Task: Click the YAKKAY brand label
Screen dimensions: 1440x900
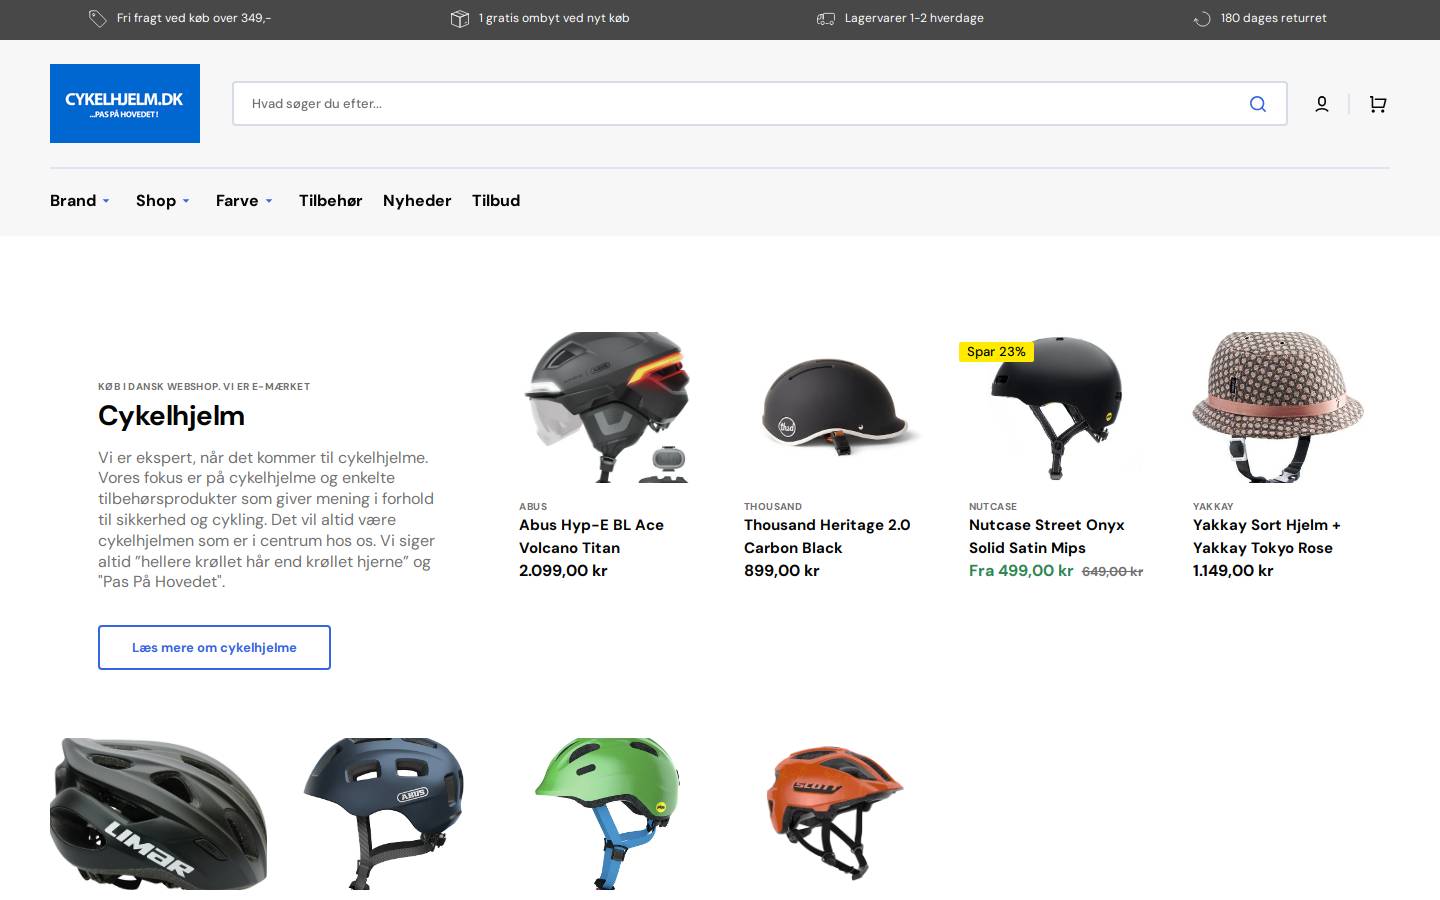Action: [x=1213, y=507]
